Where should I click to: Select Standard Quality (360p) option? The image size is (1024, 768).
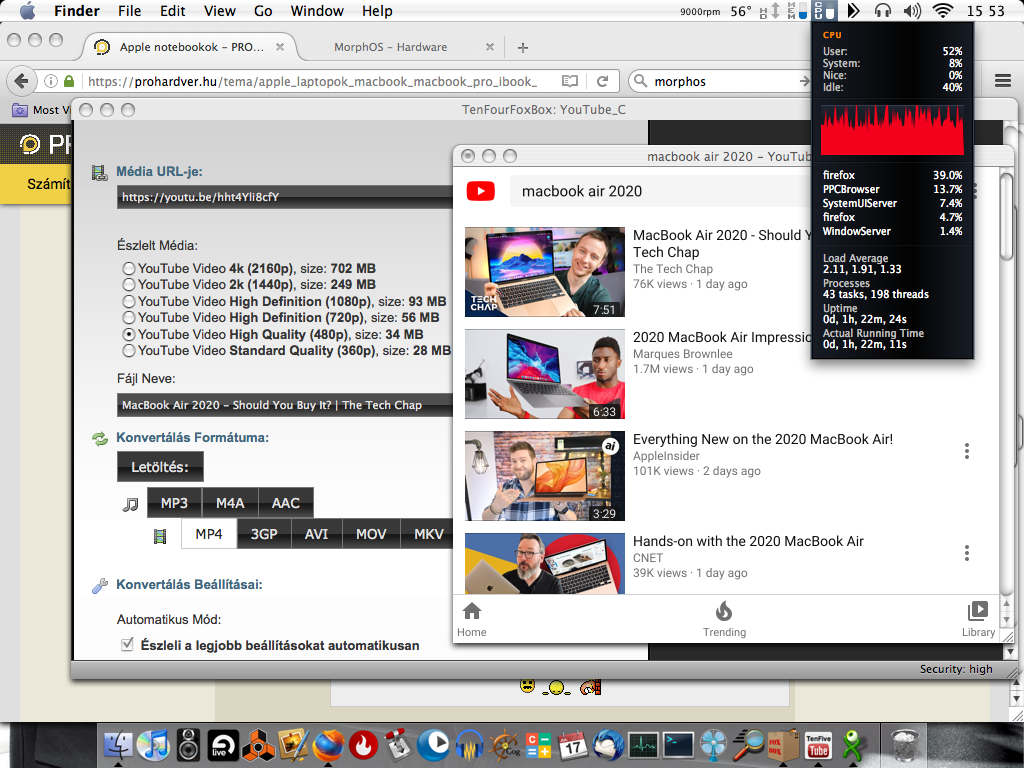129,351
